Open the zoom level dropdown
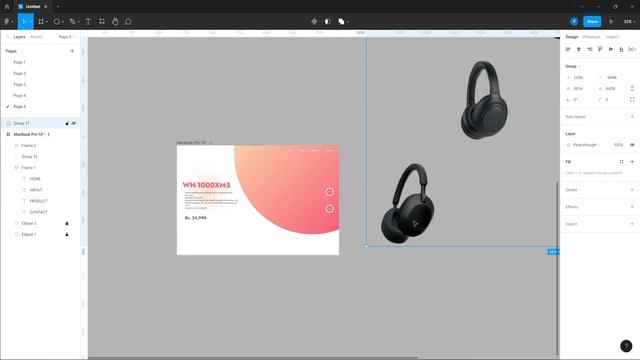640x360 pixels. pyautogui.click(x=629, y=22)
